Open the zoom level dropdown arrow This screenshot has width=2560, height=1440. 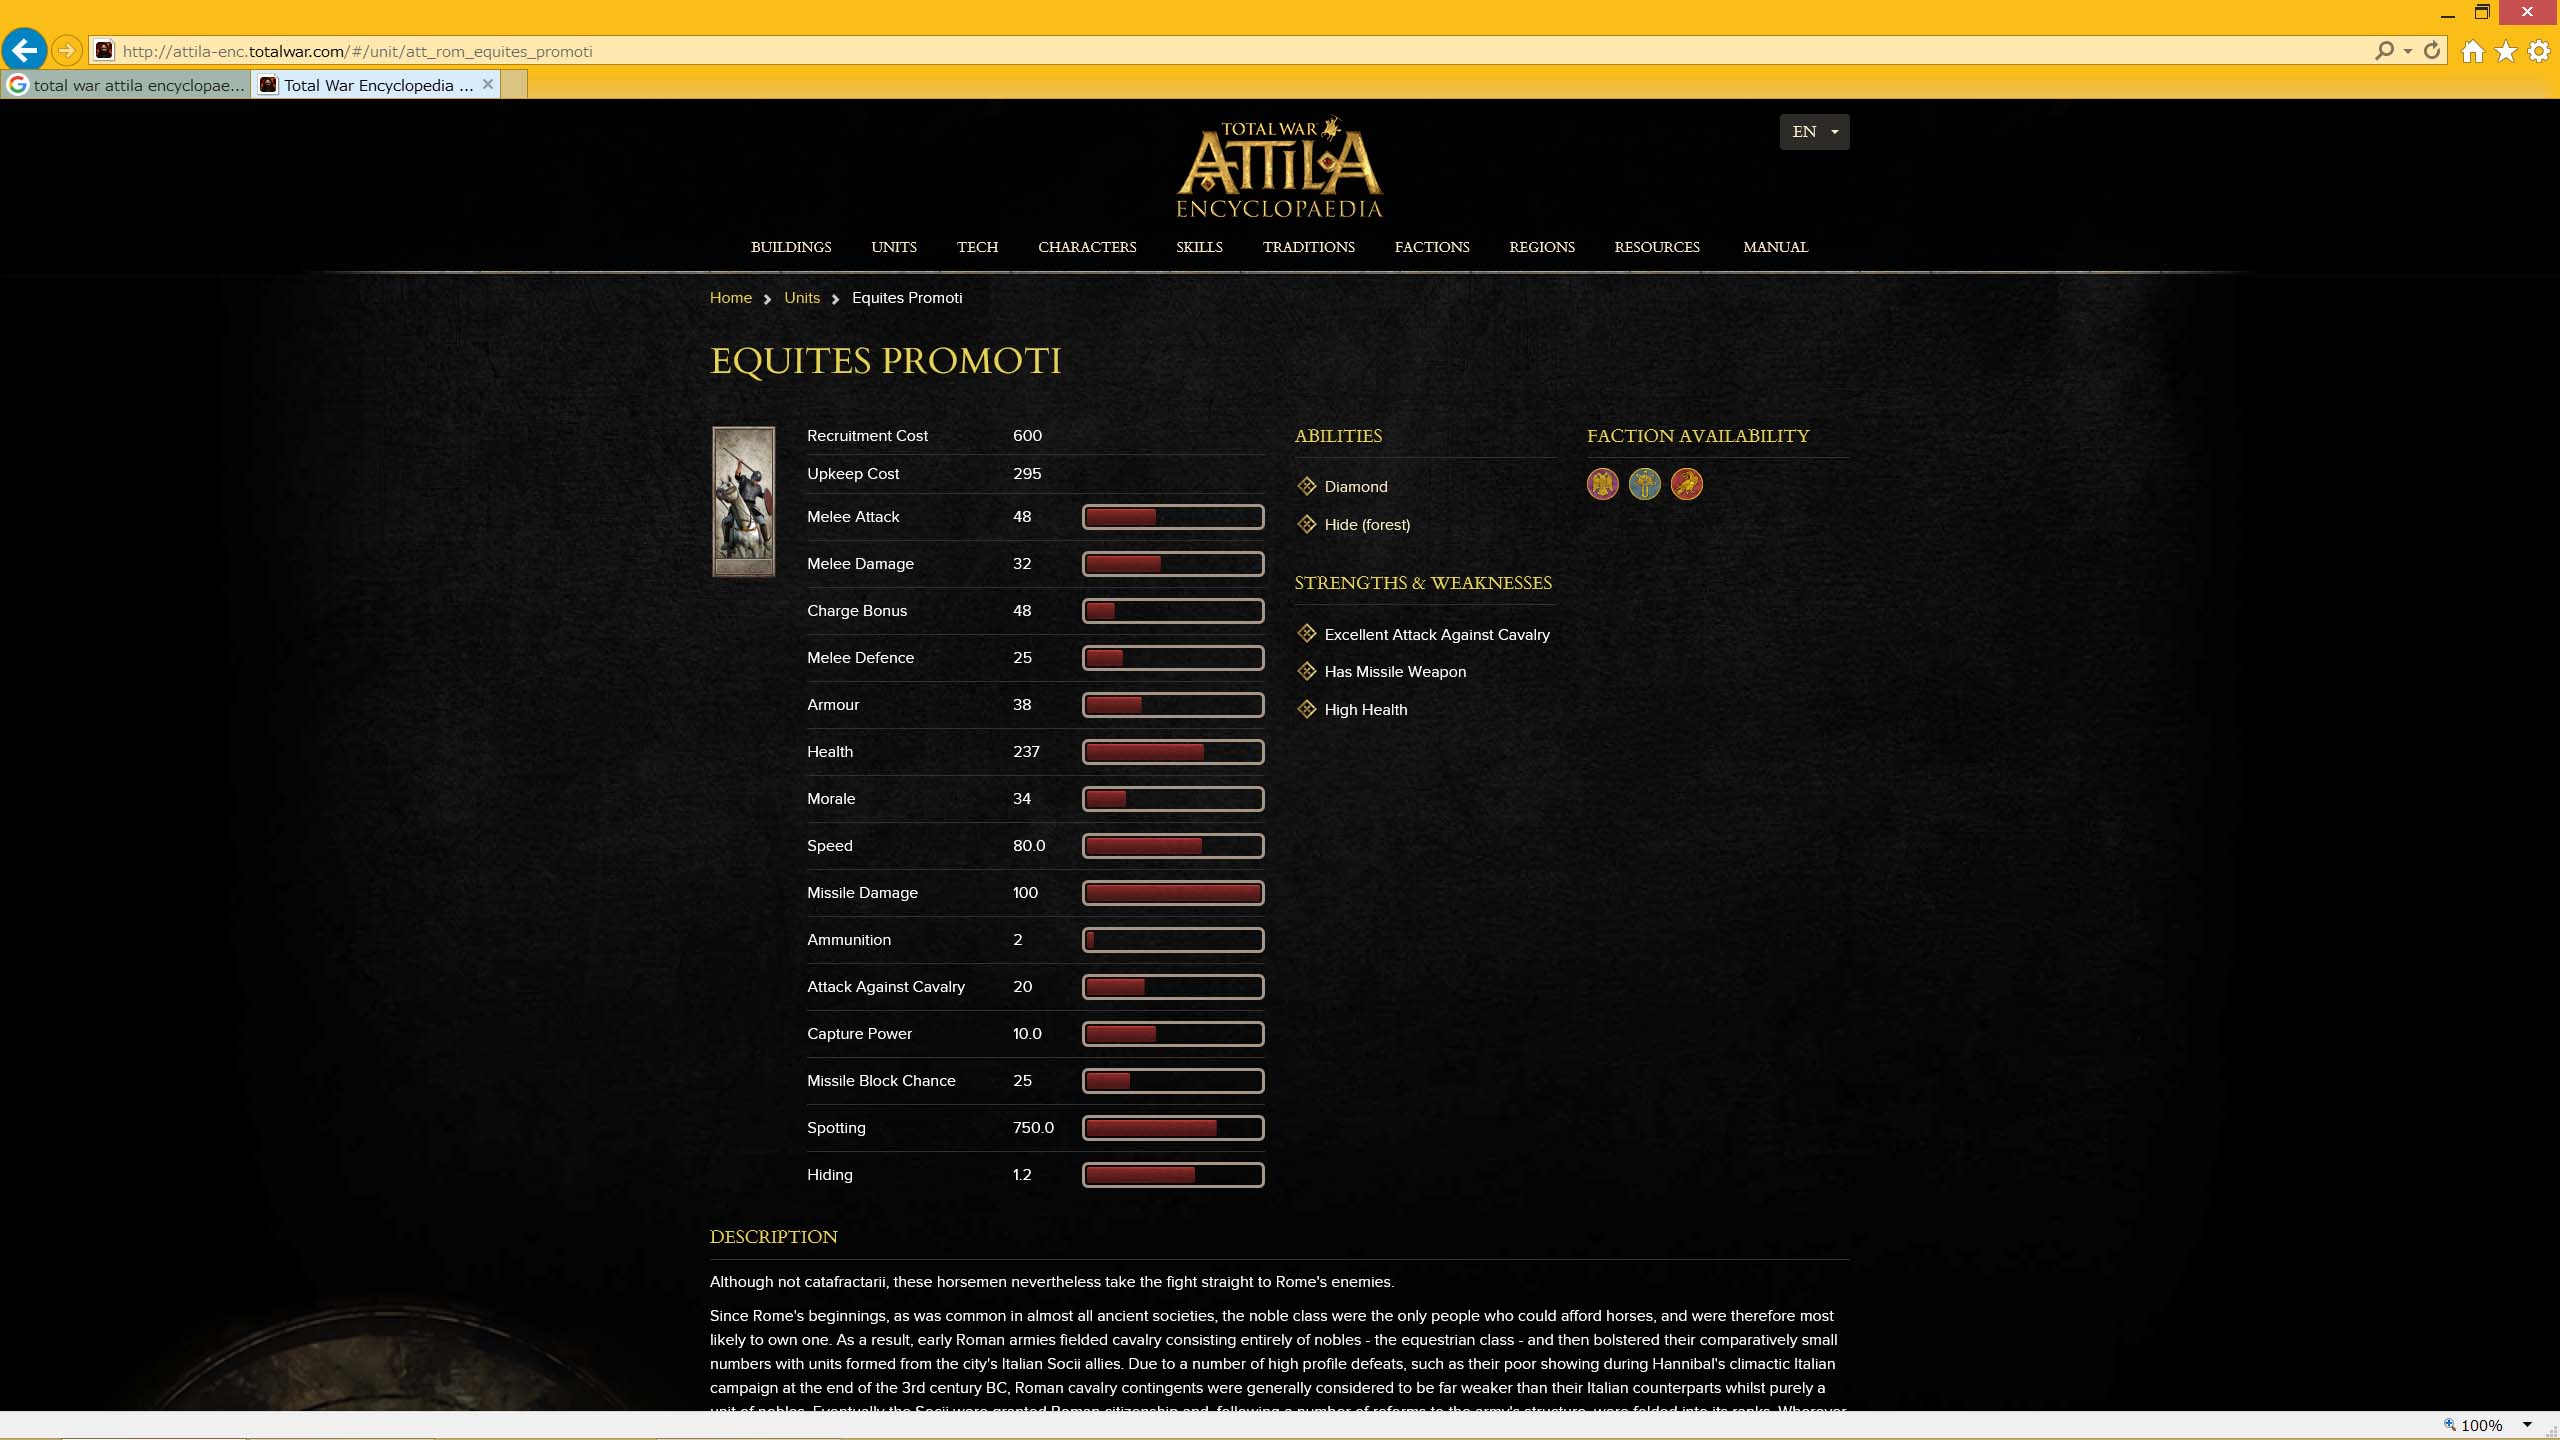click(x=2527, y=1425)
